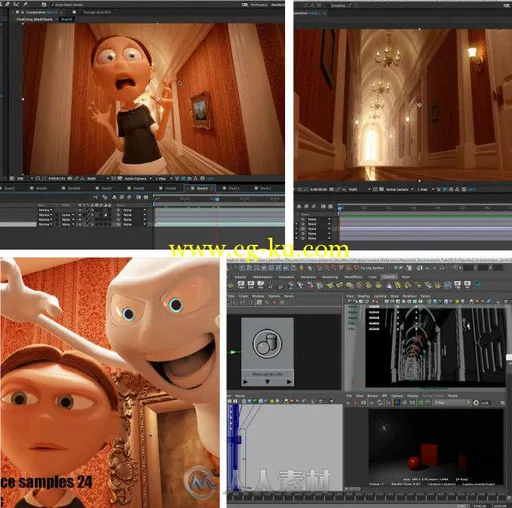Open the Rendering shelf tab in Maya

pos(330,277)
